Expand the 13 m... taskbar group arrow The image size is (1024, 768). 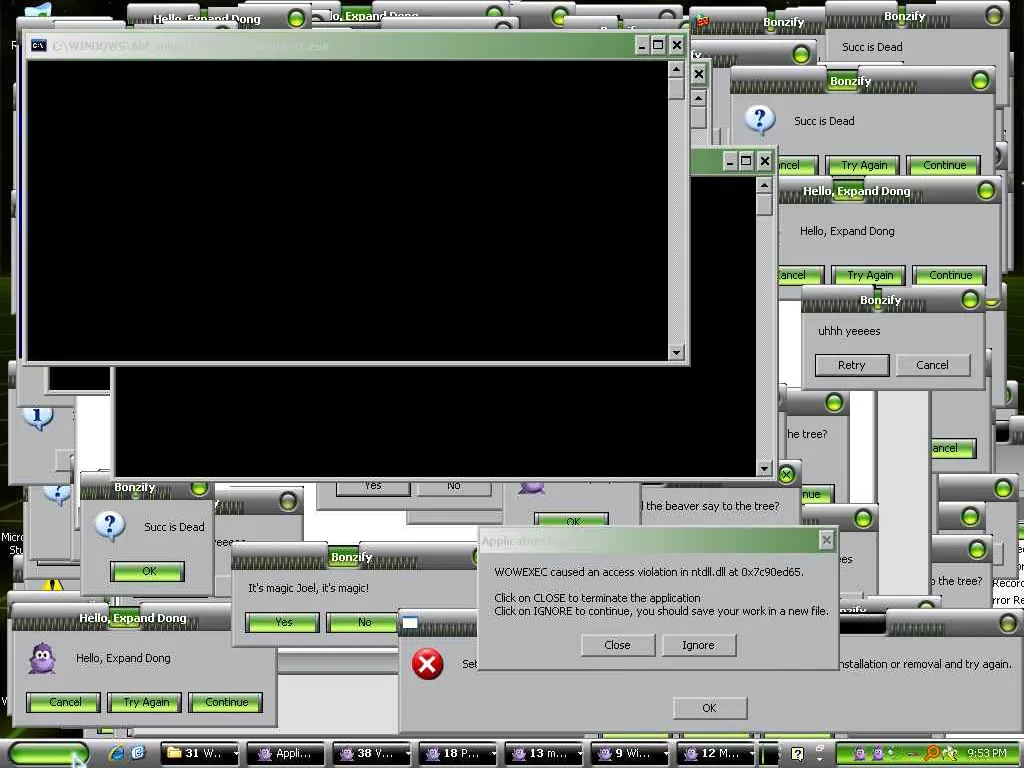pyautogui.click(x=580, y=754)
